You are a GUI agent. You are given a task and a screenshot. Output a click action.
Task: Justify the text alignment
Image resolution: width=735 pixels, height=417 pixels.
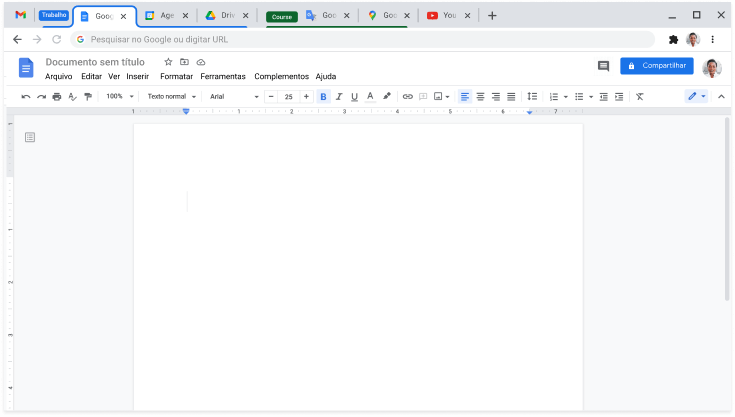click(511, 97)
